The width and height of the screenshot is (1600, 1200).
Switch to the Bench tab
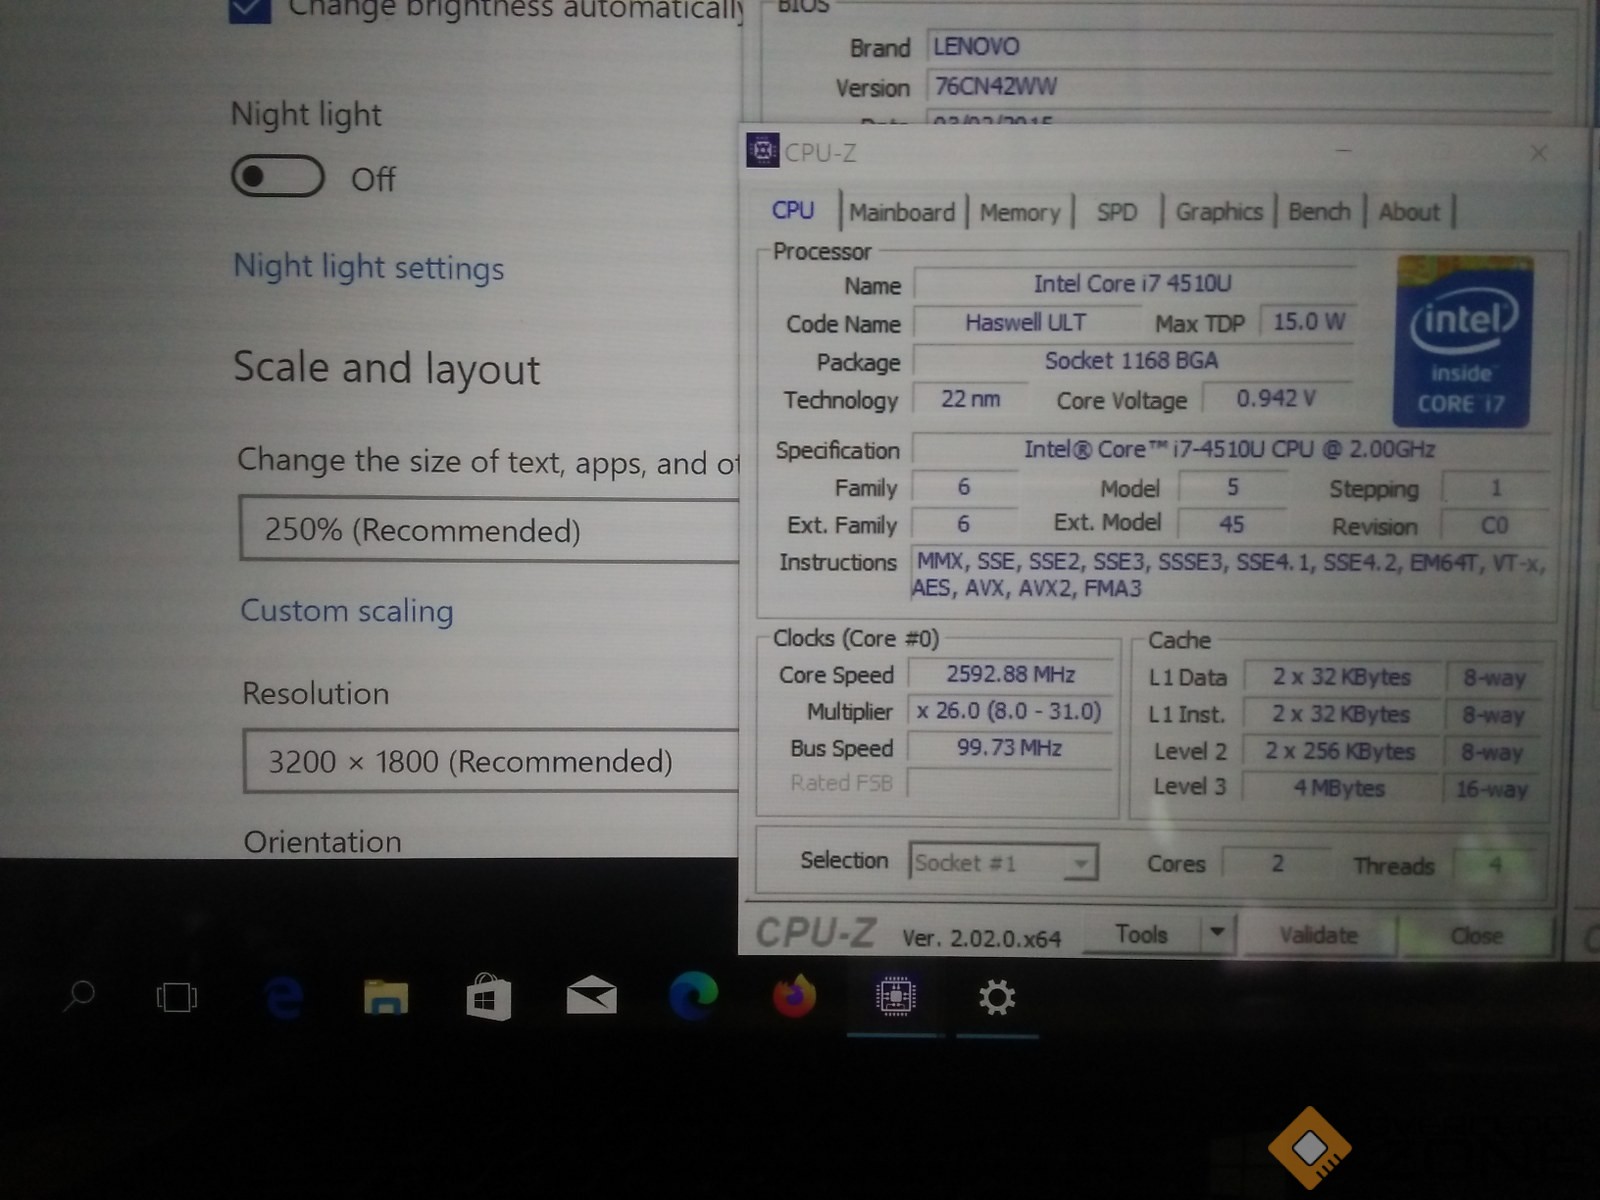tap(1319, 211)
